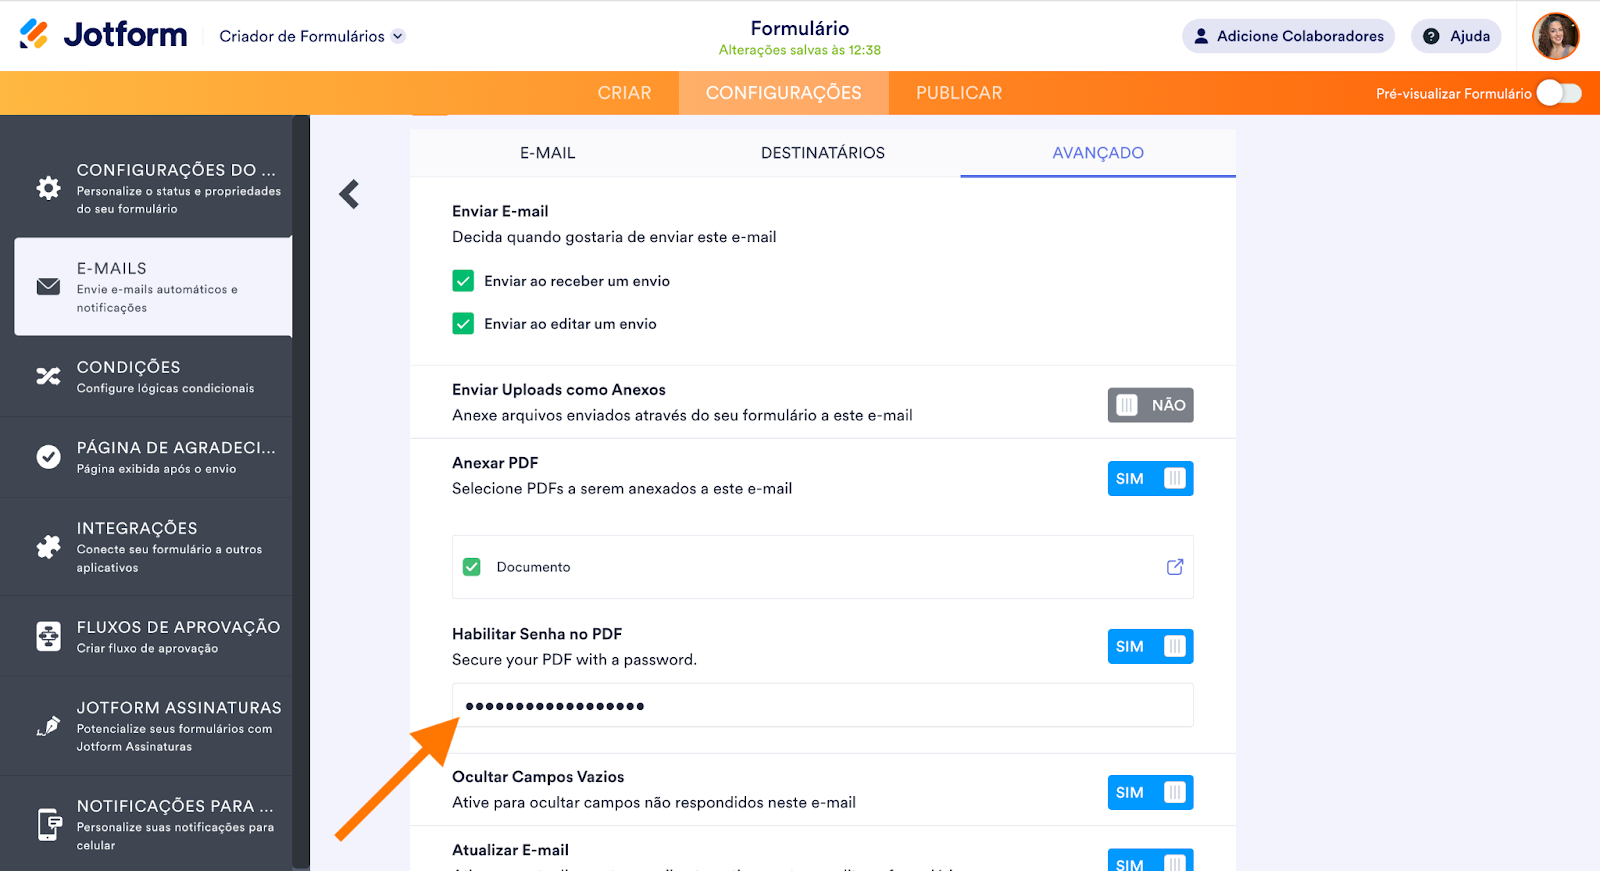This screenshot has height=871, width=1600.
Task: Open Integrações puzzle piece icon
Action: tap(48, 547)
